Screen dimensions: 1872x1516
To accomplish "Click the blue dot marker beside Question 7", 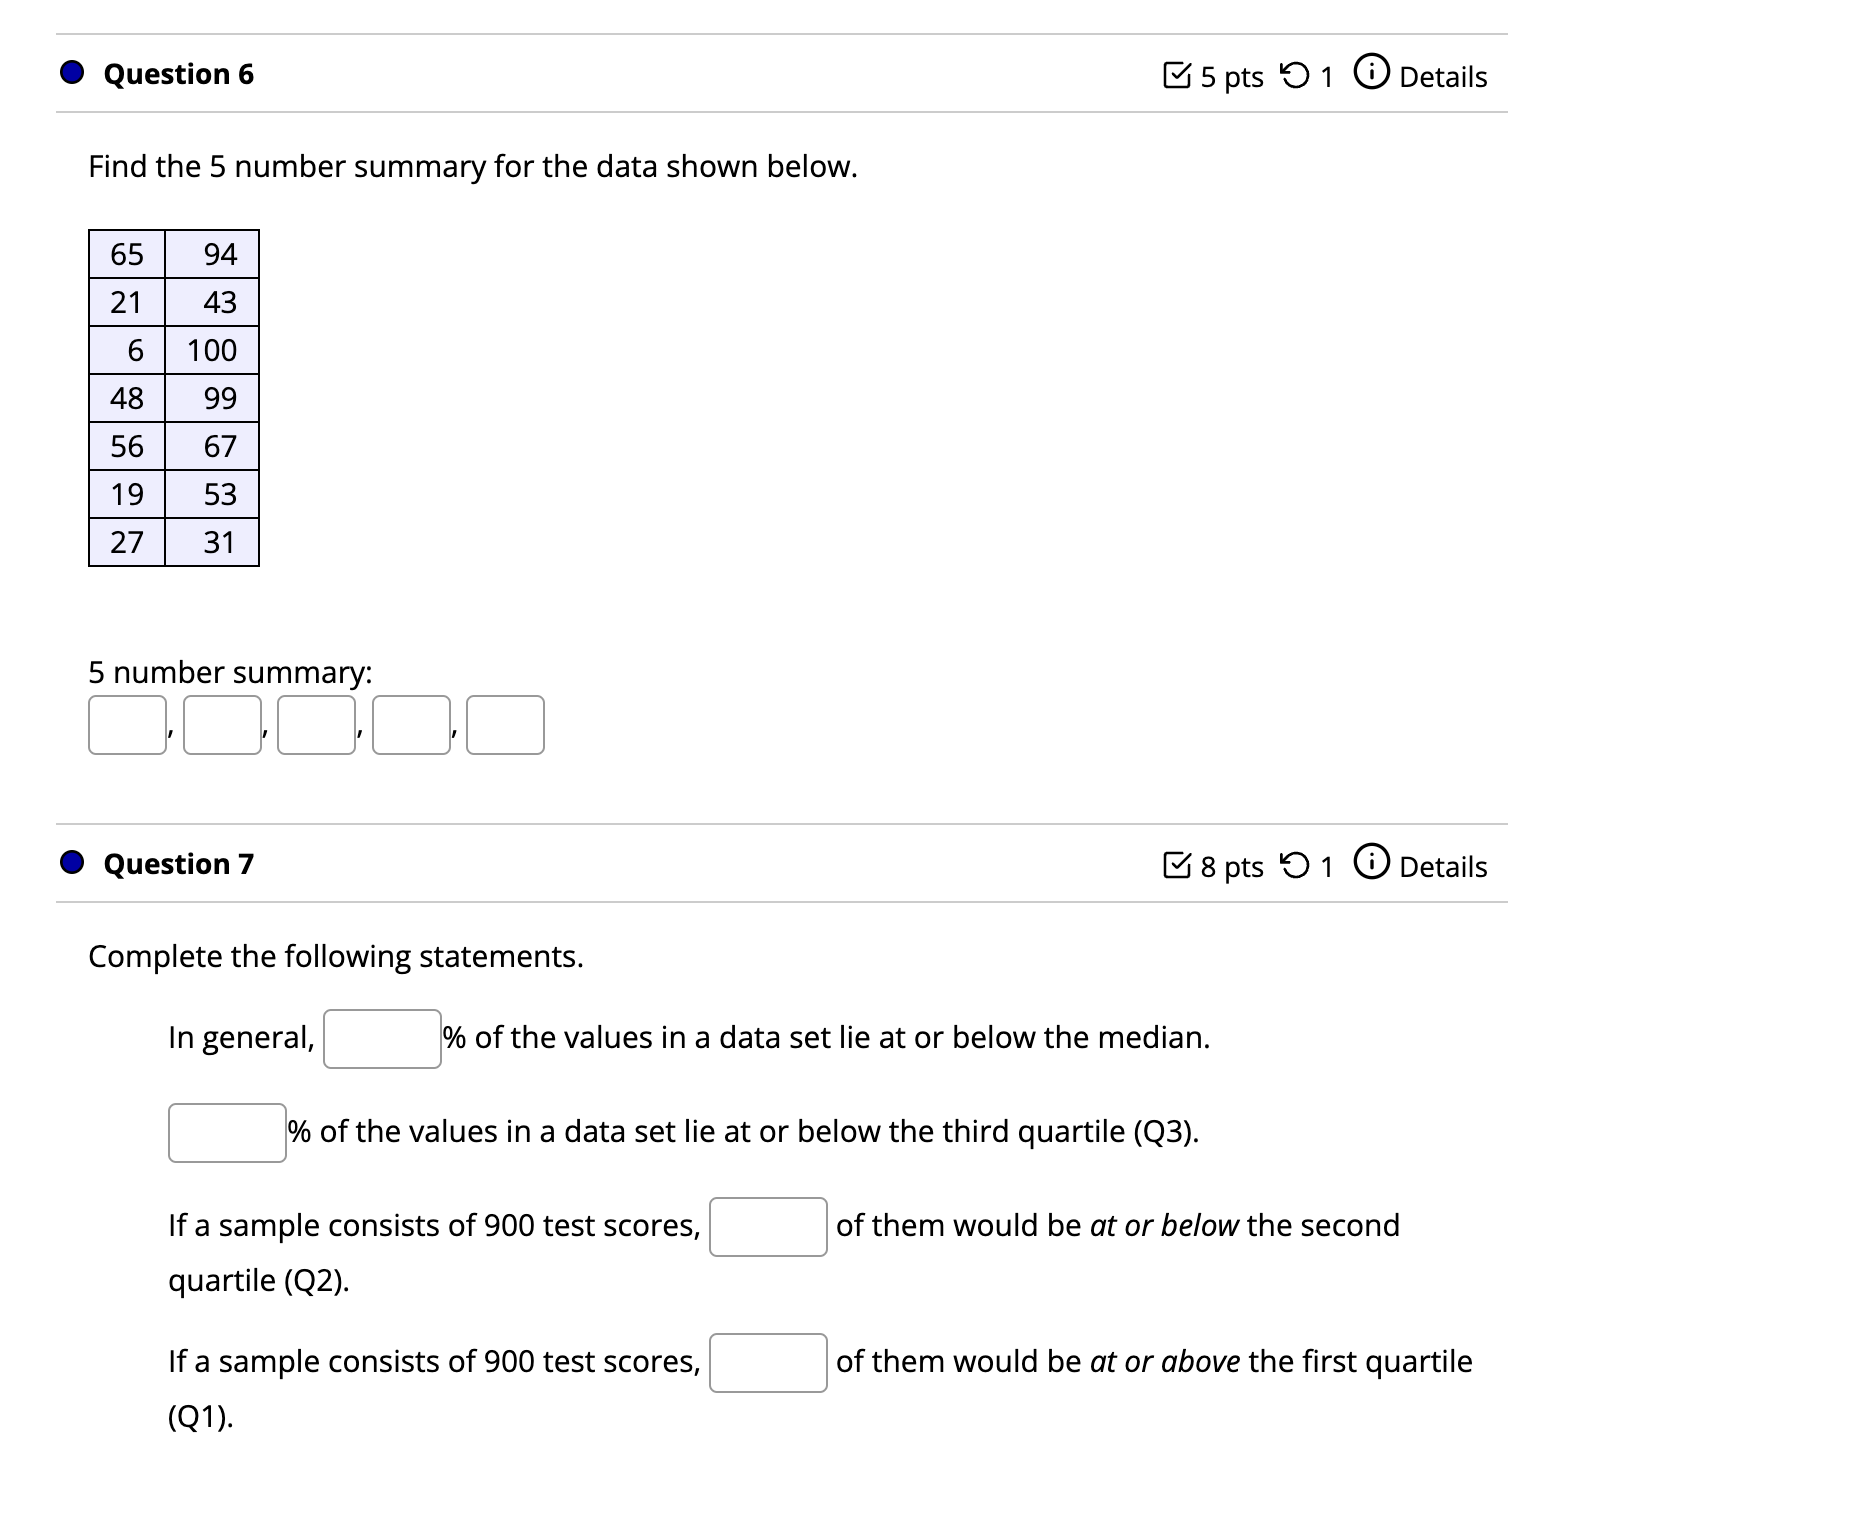I will [72, 862].
